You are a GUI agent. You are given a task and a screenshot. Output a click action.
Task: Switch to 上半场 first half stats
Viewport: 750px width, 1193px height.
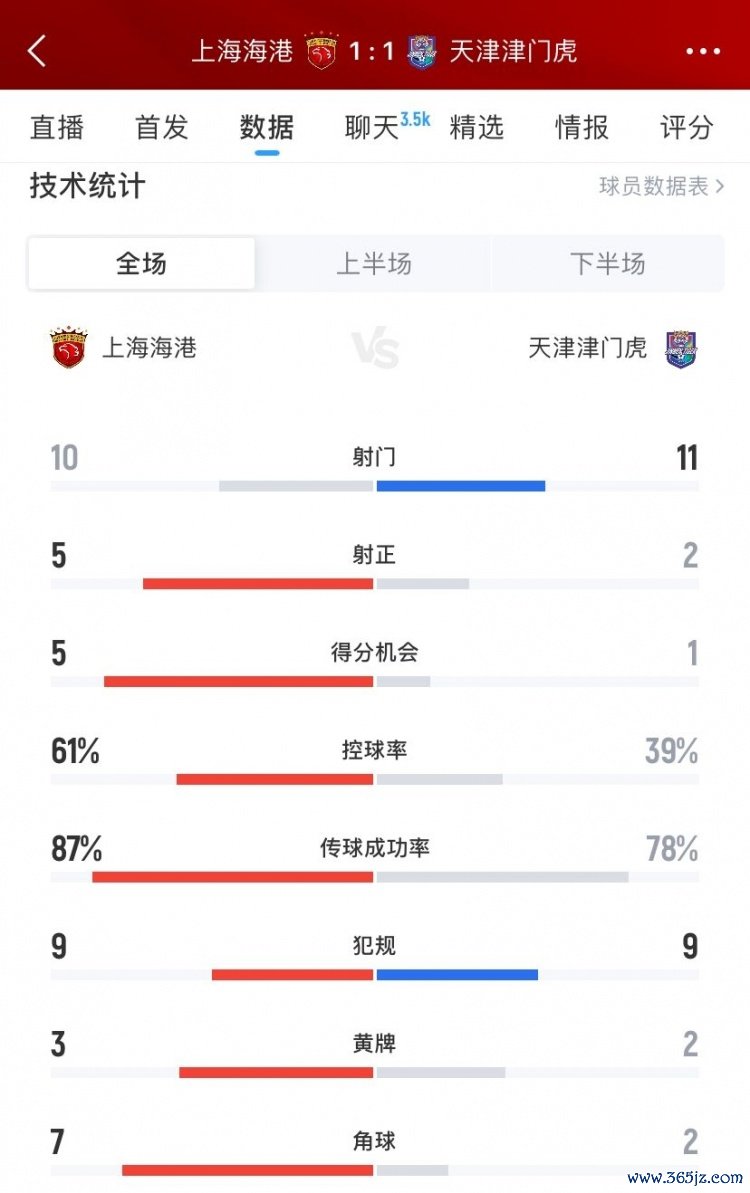pos(373,264)
